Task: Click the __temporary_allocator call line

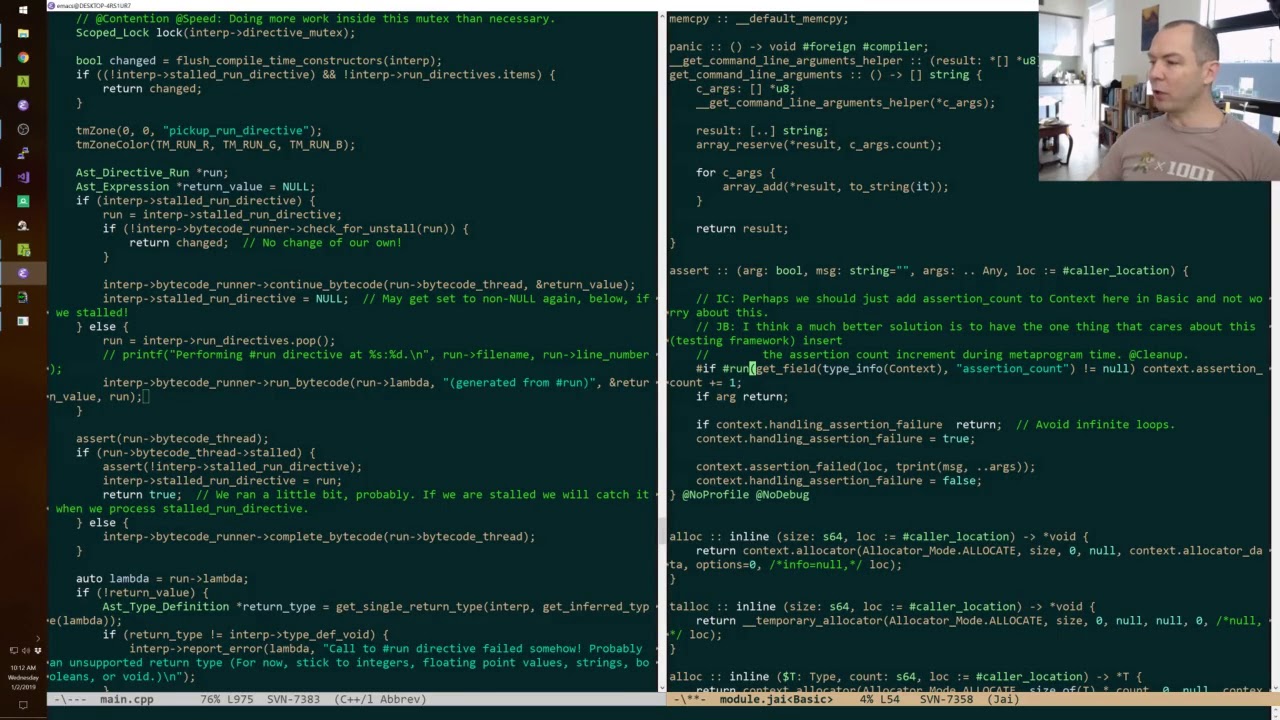Action: point(979,620)
